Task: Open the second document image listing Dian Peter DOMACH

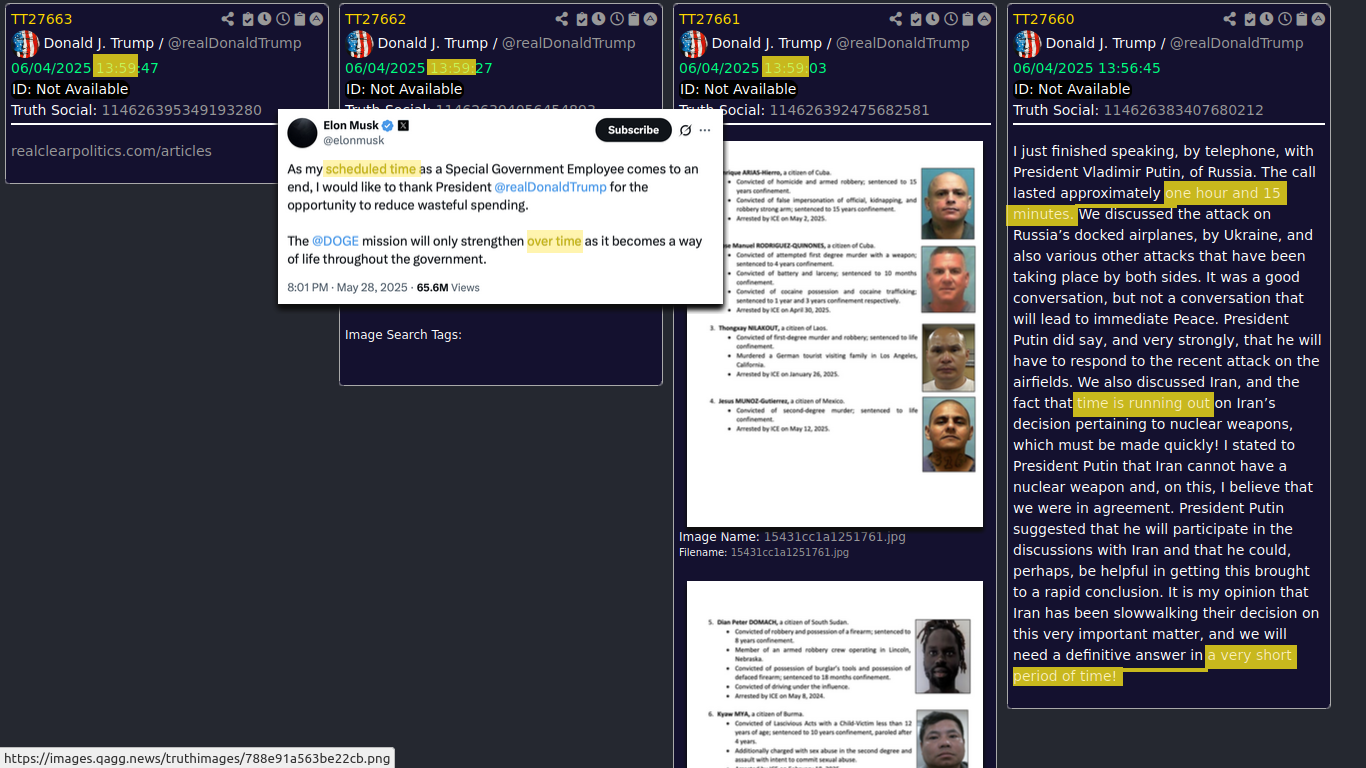Action: click(x=835, y=674)
